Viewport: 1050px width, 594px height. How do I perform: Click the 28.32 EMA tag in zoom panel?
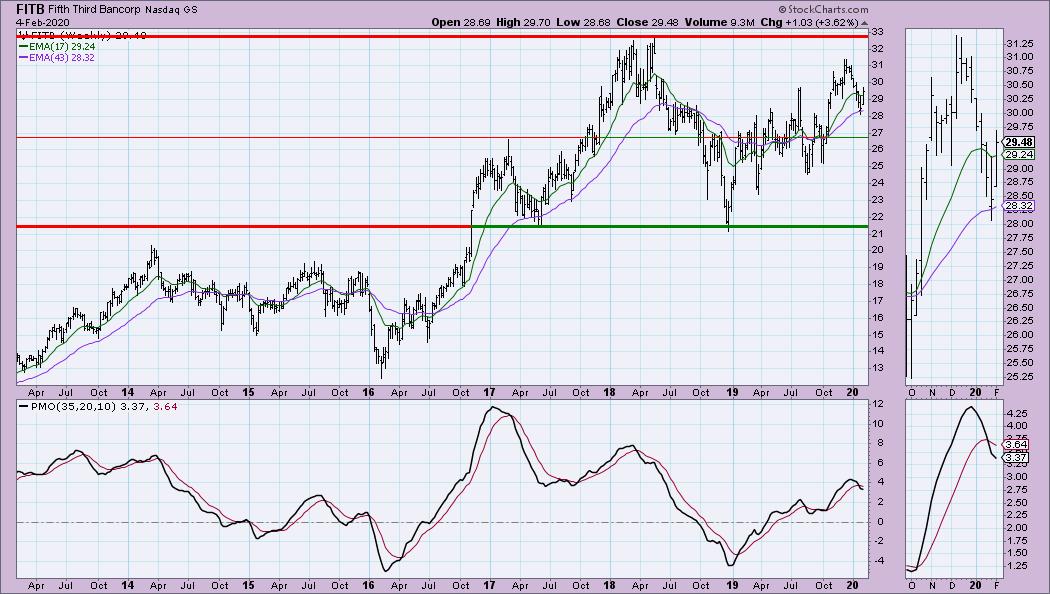[x=1019, y=206]
